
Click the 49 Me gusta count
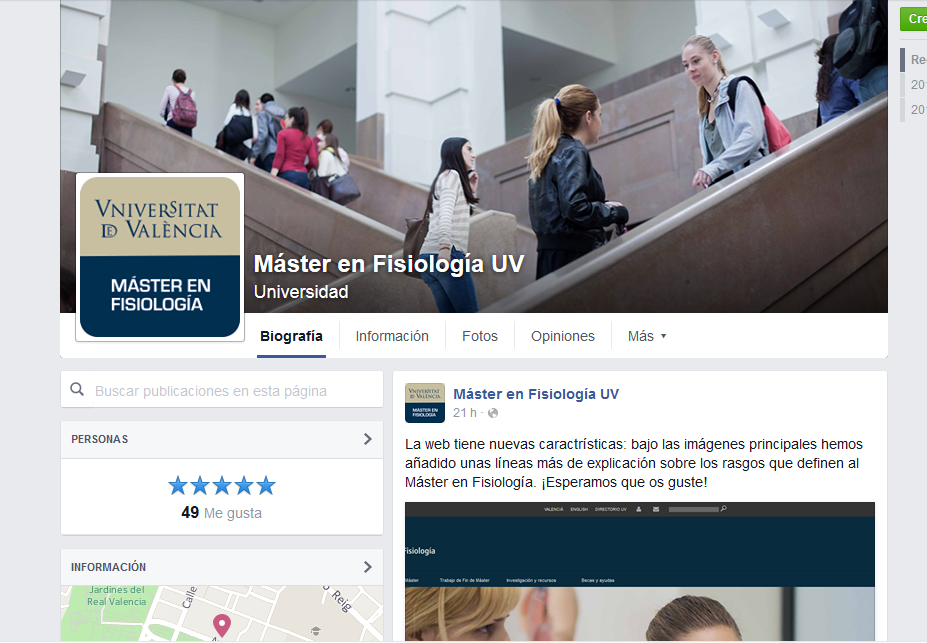tap(222, 513)
